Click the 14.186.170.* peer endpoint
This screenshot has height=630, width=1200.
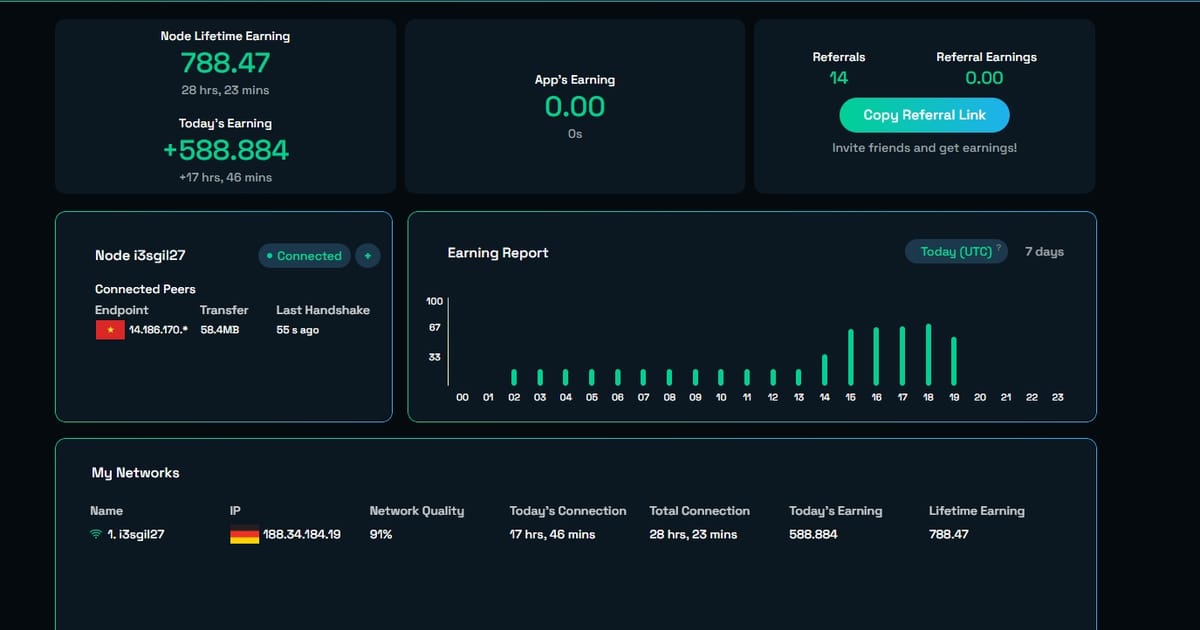pos(158,330)
